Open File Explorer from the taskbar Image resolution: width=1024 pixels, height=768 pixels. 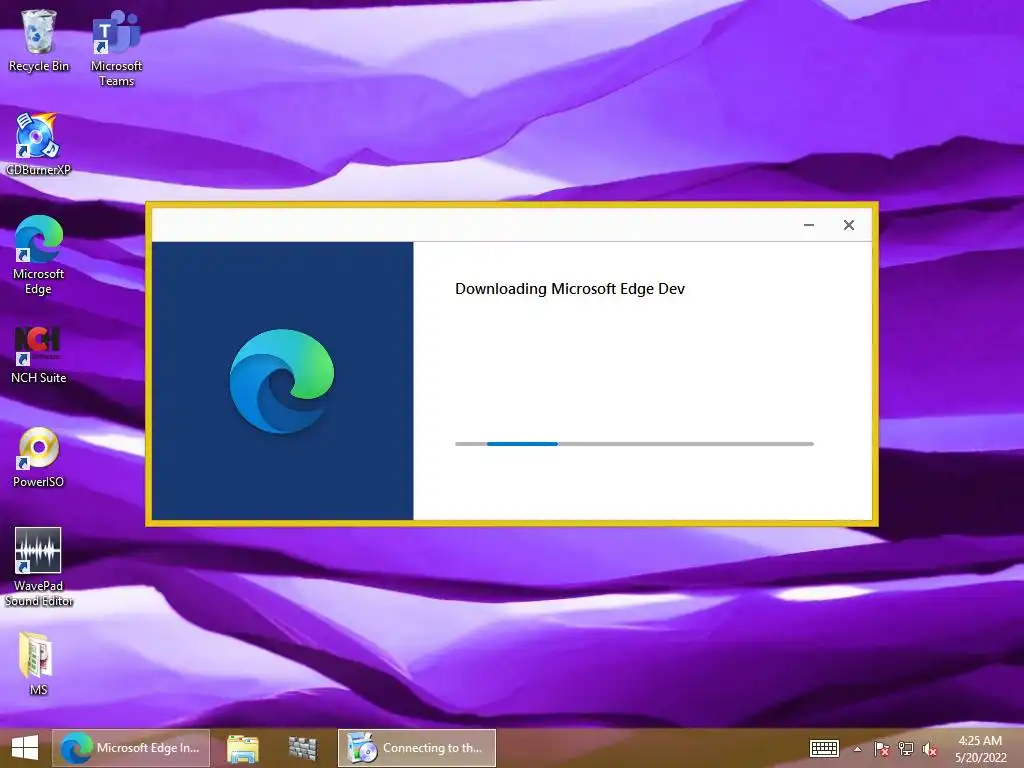click(x=242, y=748)
